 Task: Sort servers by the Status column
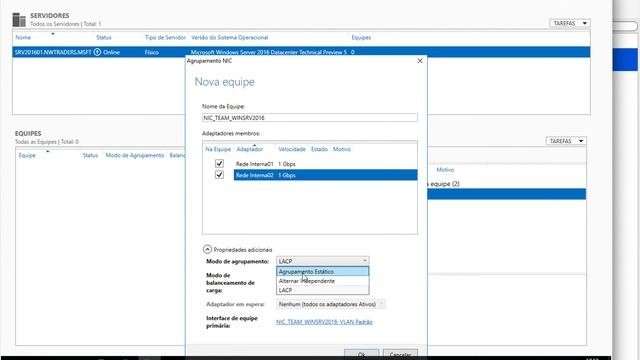(104, 38)
